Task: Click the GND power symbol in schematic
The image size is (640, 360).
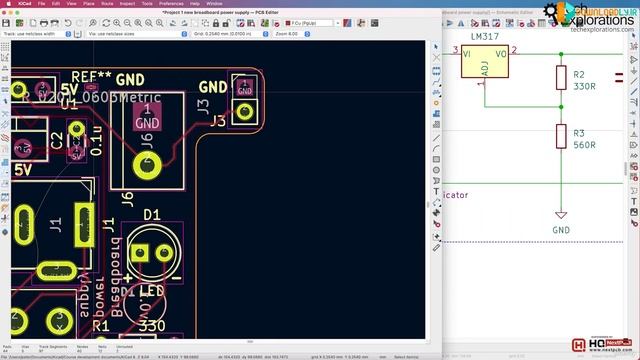Action: pos(561,215)
